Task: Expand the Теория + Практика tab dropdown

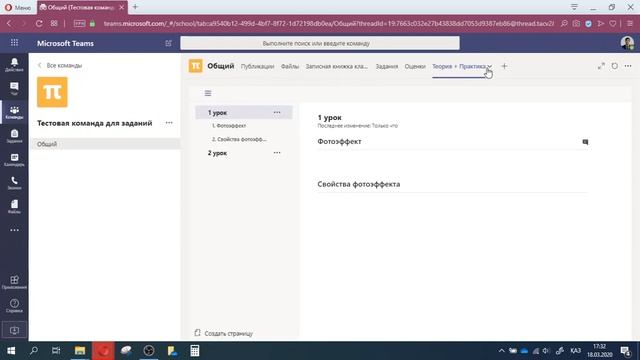Action: coord(489,67)
